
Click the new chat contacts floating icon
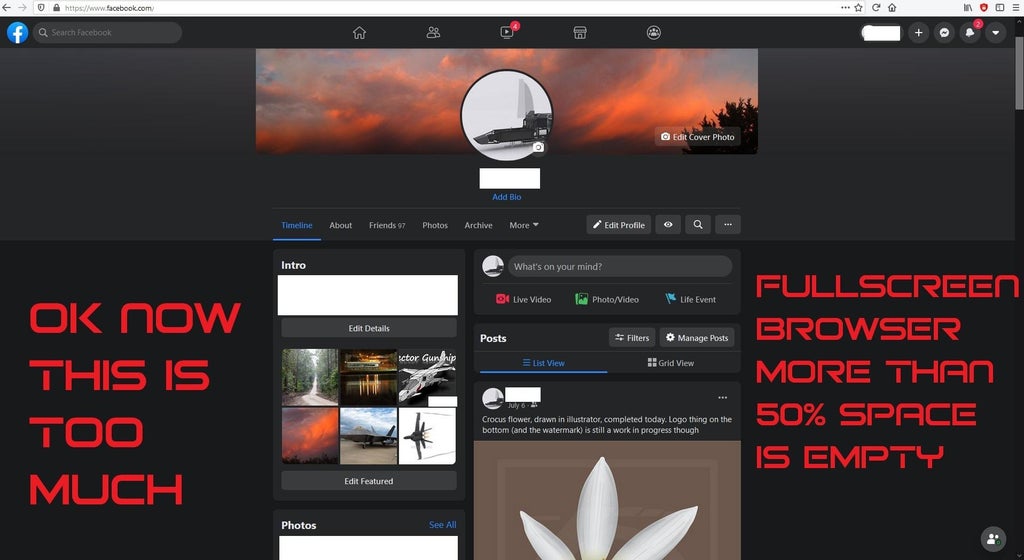tap(993, 539)
